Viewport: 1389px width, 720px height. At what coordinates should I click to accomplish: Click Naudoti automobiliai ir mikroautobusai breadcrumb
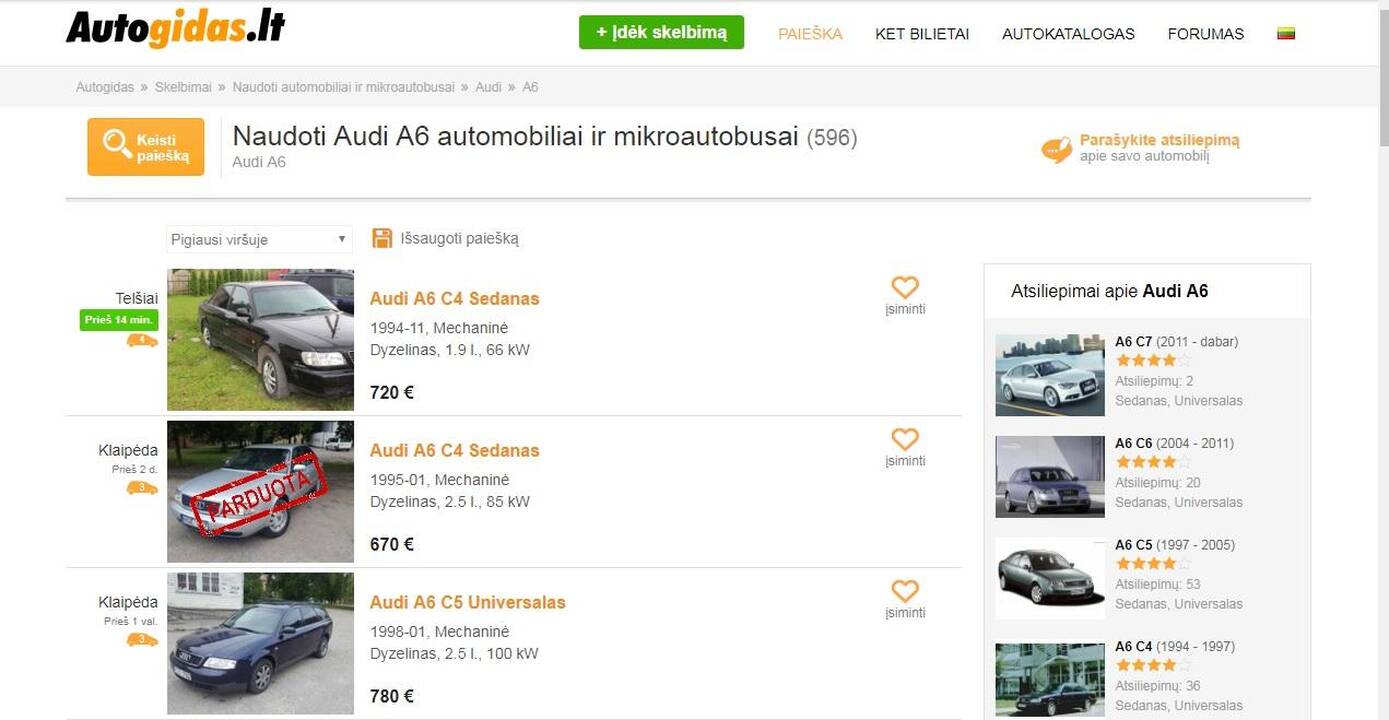(343, 87)
